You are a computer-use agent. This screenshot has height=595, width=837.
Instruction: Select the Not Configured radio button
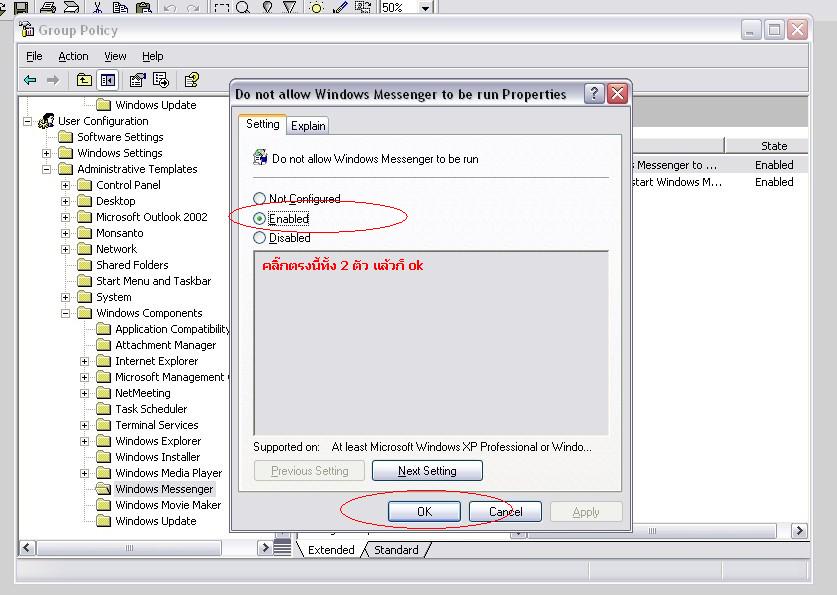pos(259,199)
